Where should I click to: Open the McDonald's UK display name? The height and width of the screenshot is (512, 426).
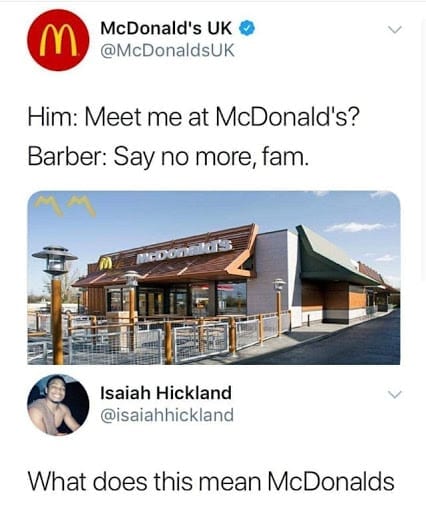[166, 28]
